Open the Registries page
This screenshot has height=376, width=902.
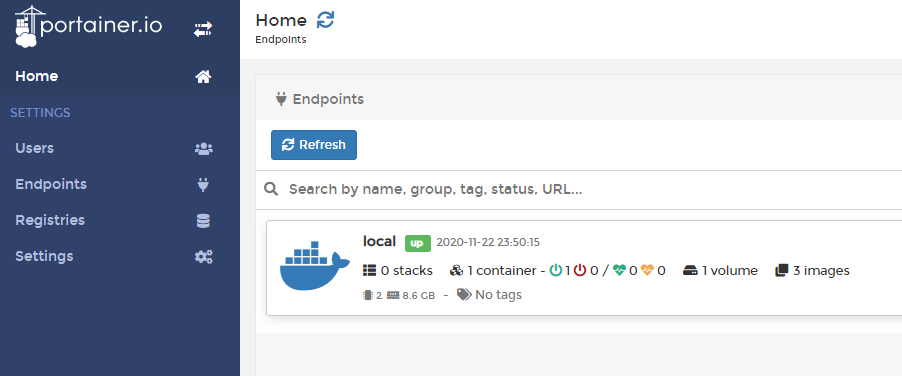pos(120,220)
